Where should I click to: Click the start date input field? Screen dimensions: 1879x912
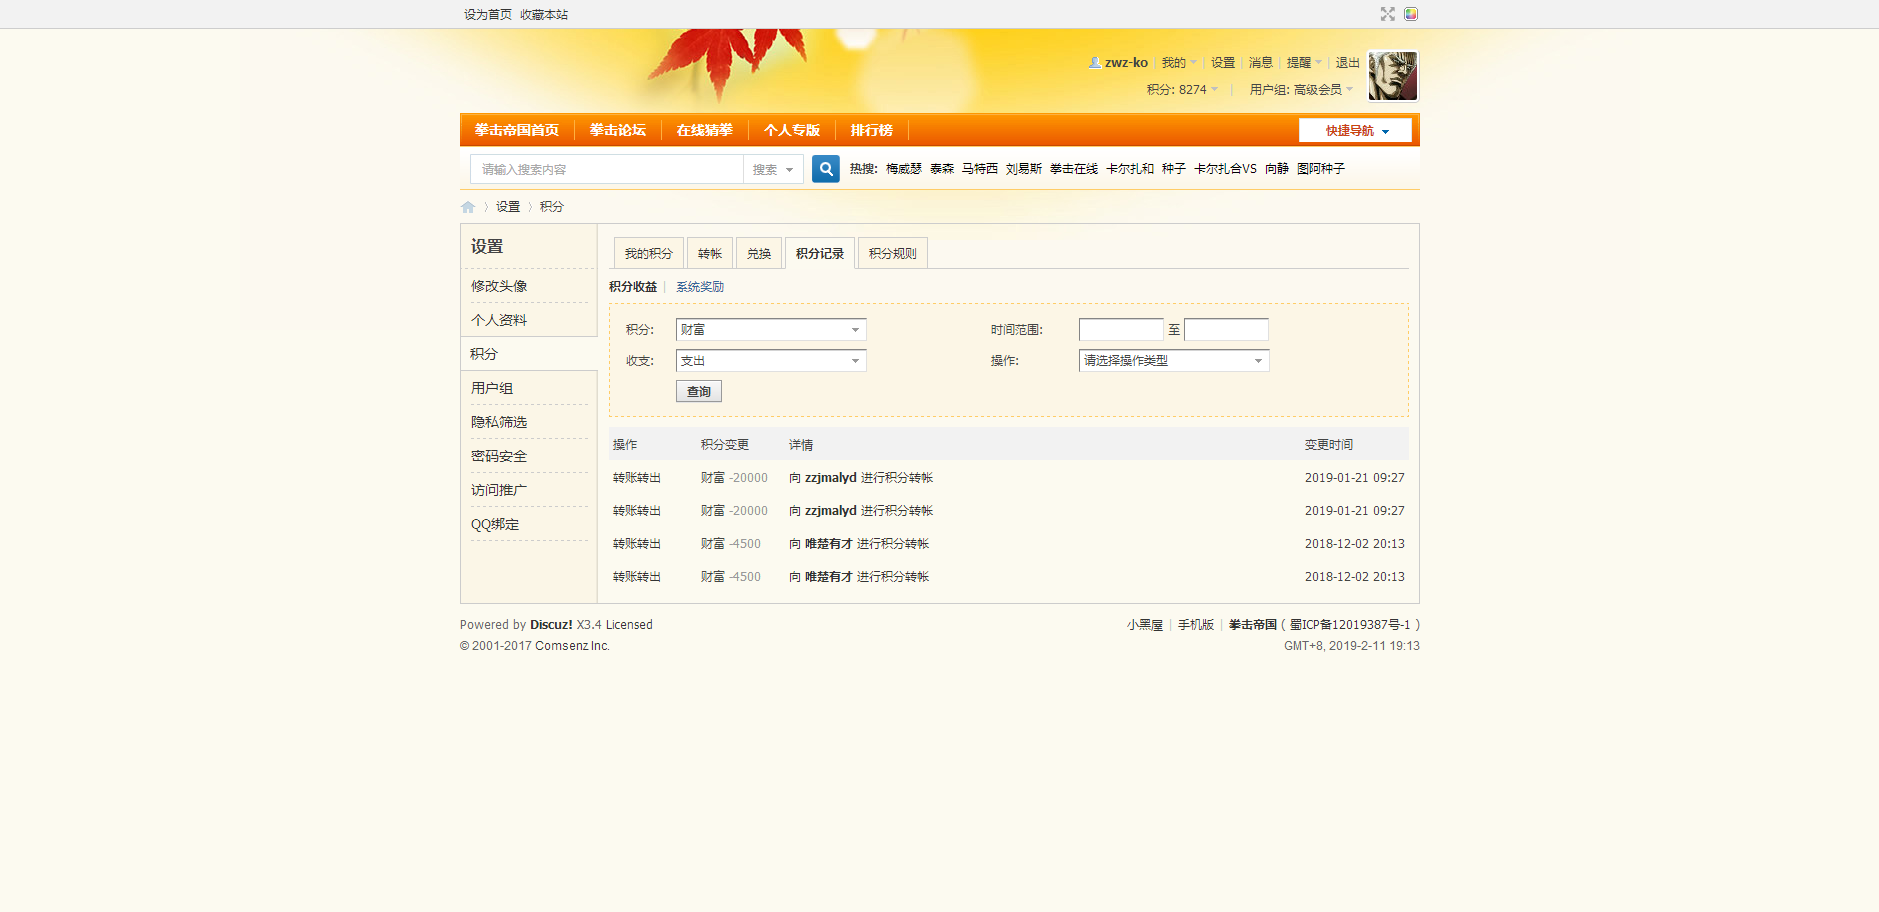[1121, 329]
